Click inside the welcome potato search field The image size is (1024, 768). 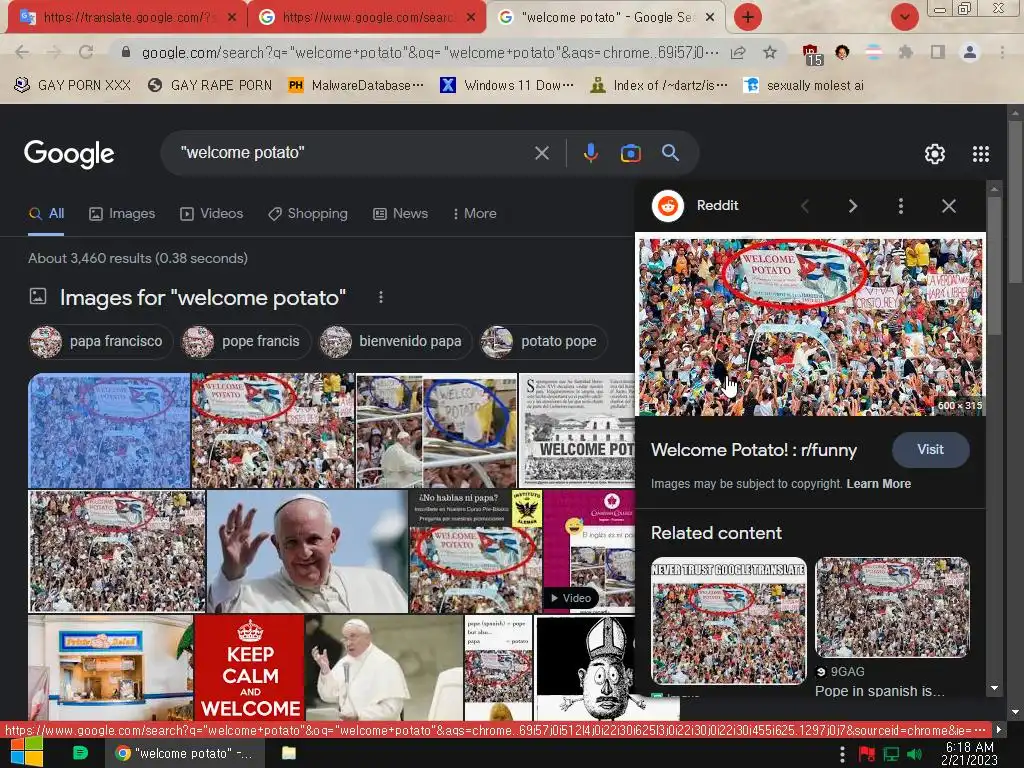[x=353, y=153]
